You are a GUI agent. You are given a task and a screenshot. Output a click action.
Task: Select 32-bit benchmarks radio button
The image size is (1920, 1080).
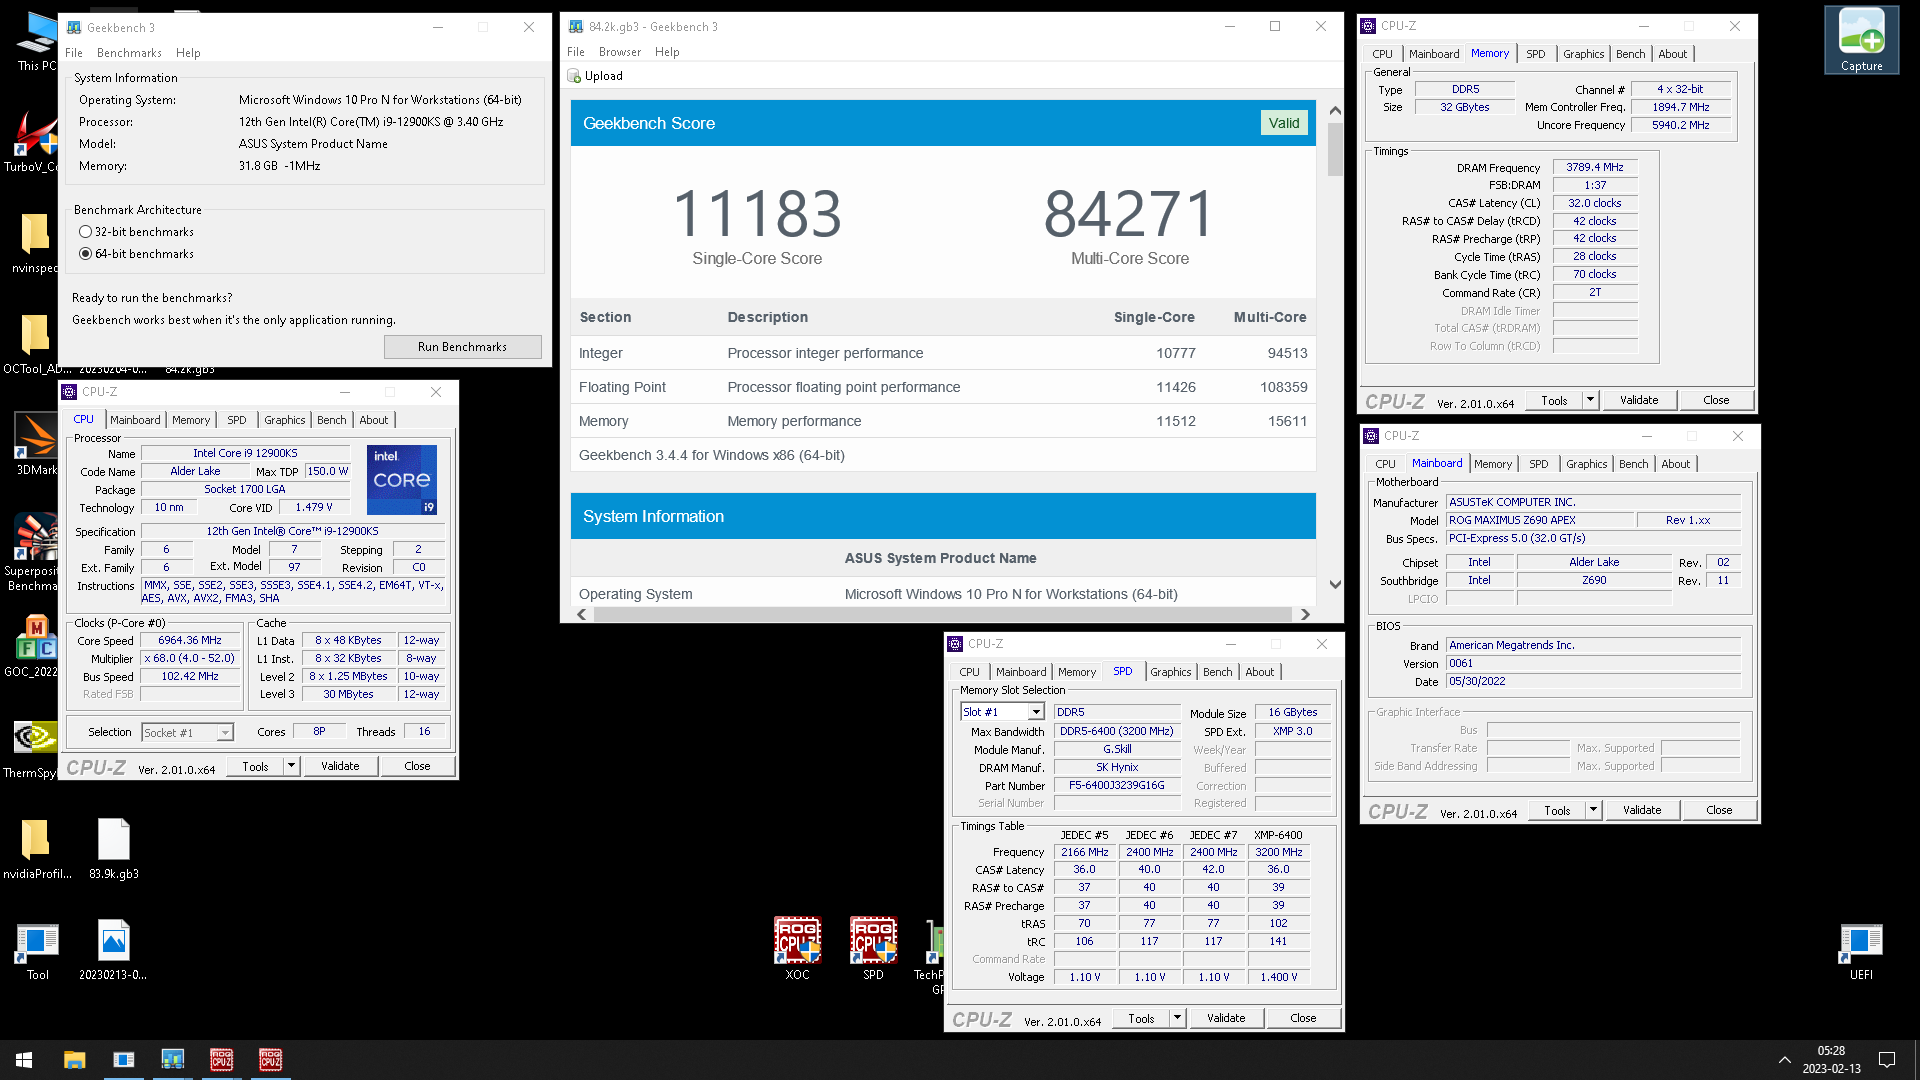coord(86,232)
